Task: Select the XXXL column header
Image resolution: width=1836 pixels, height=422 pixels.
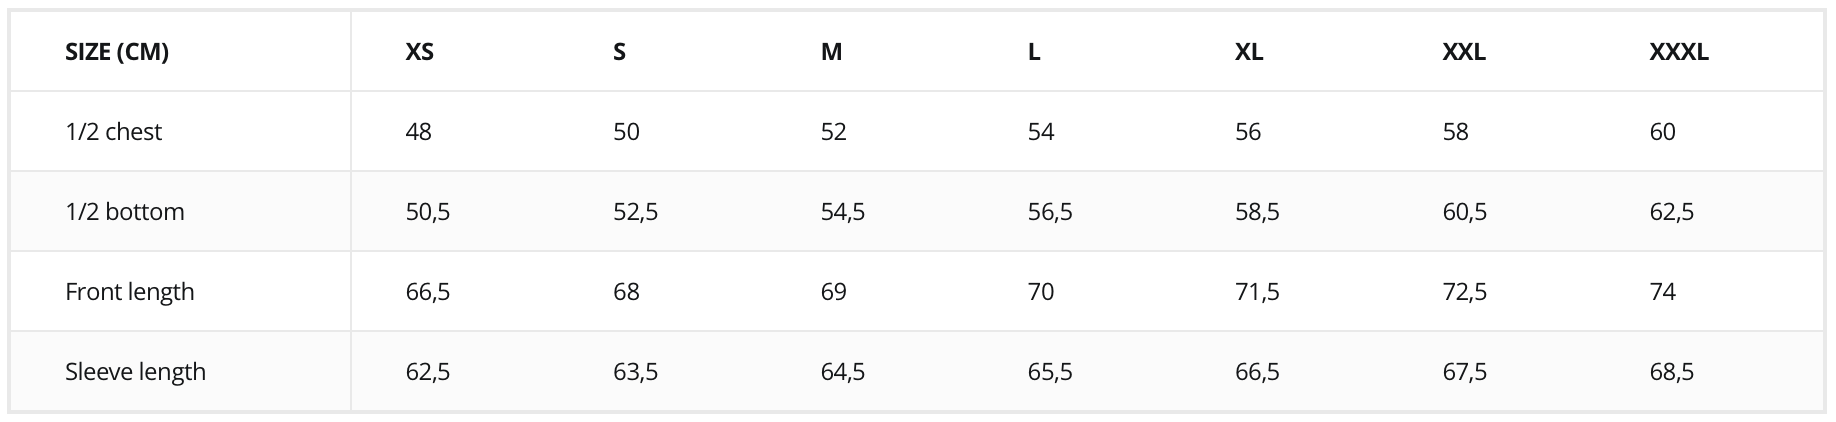Action: pos(1679,52)
